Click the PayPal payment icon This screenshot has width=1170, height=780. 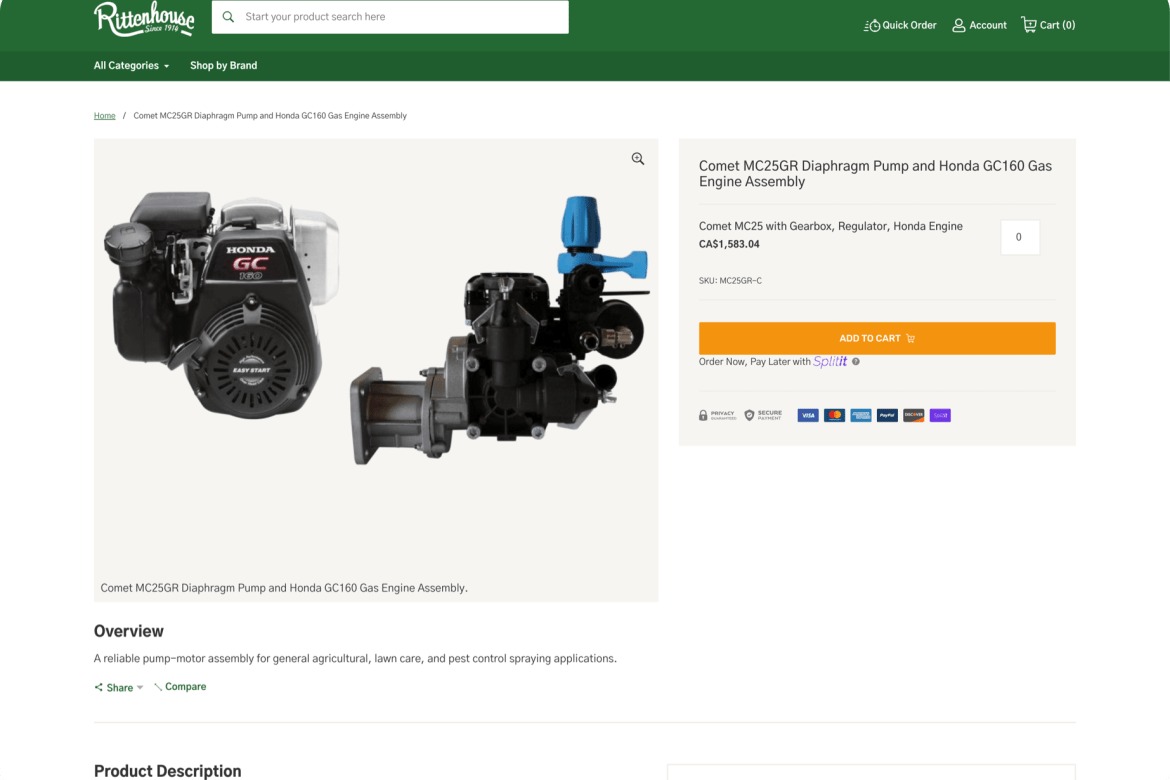887,415
